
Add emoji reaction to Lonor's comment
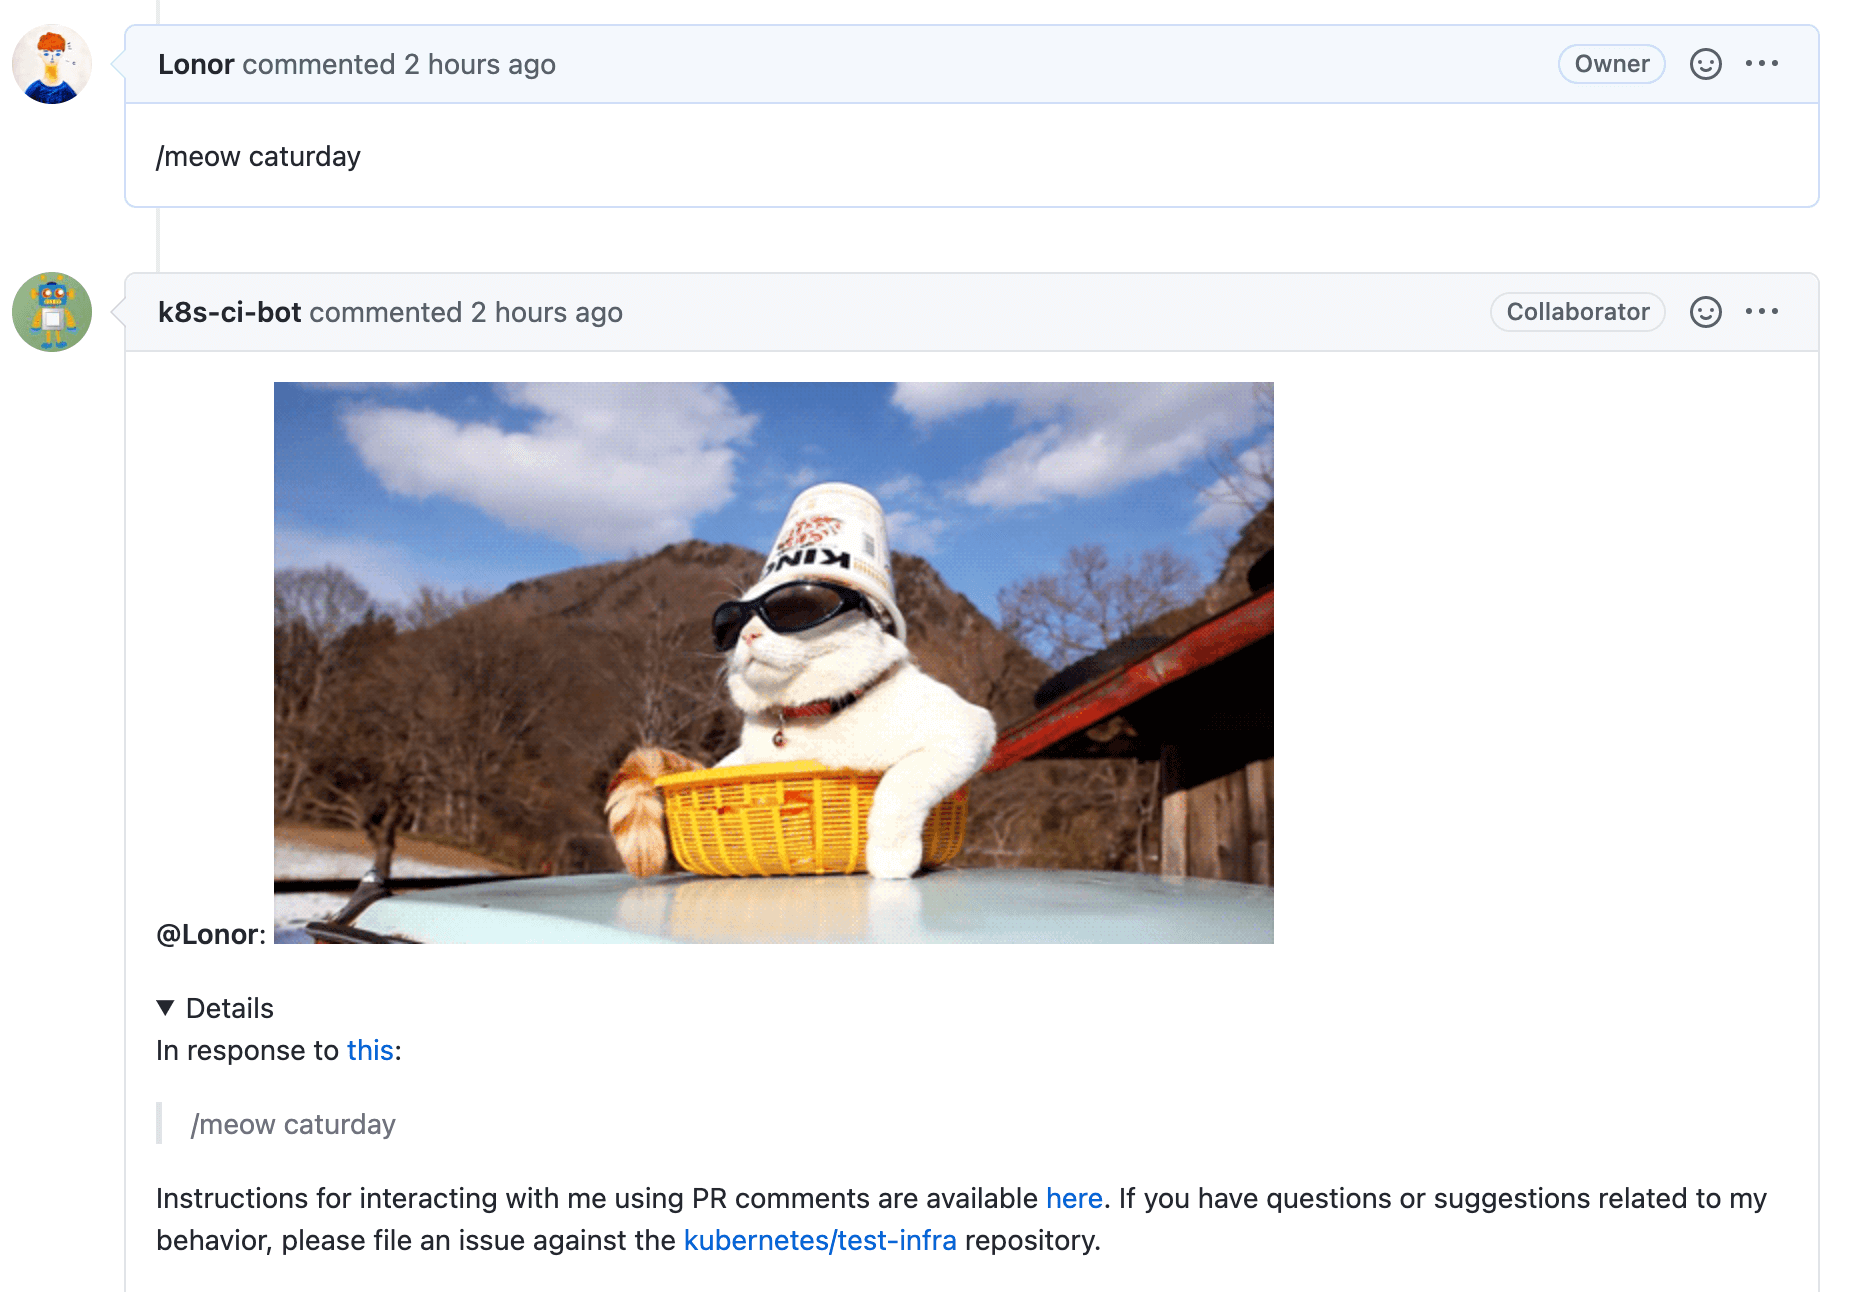[1705, 64]
